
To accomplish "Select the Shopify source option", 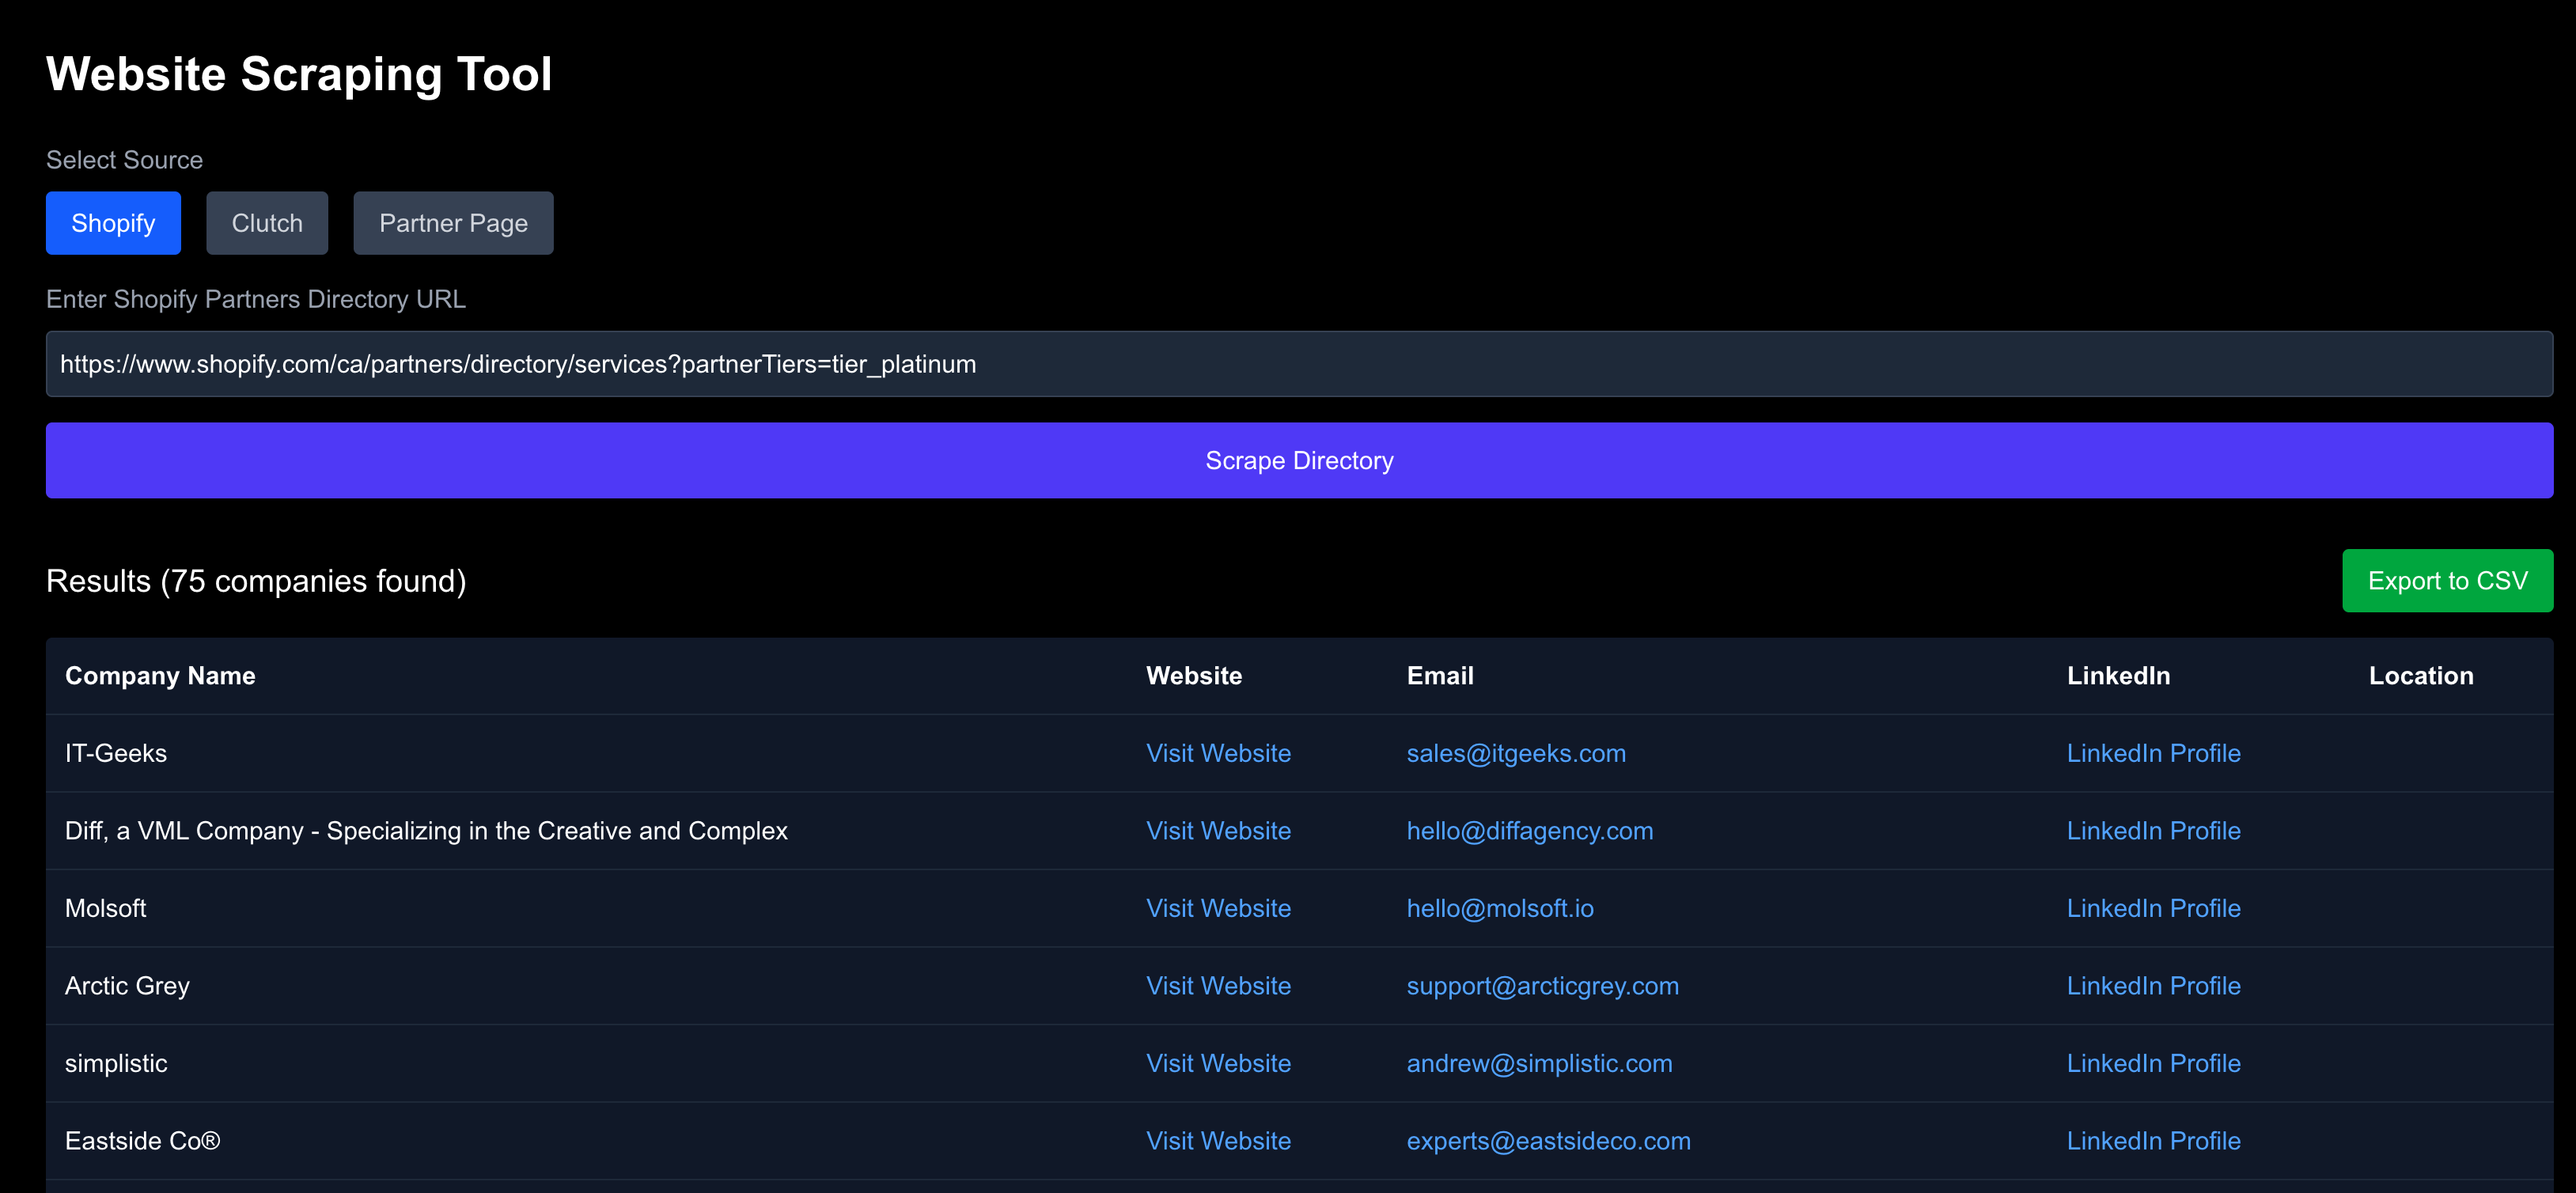I will tap(112, 223).
